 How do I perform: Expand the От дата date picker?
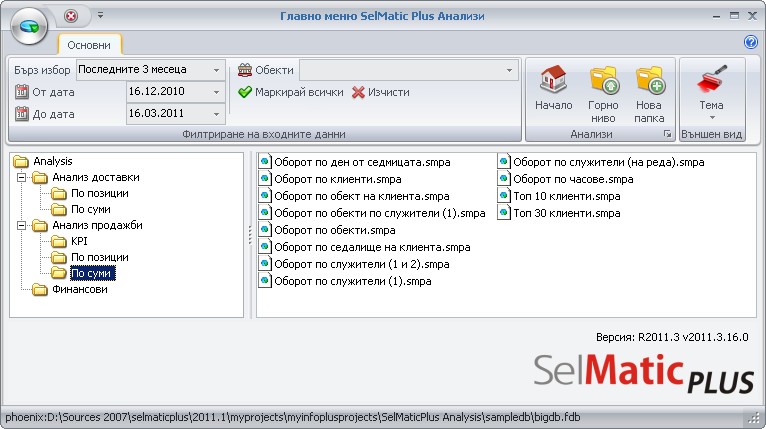(216, 92)
